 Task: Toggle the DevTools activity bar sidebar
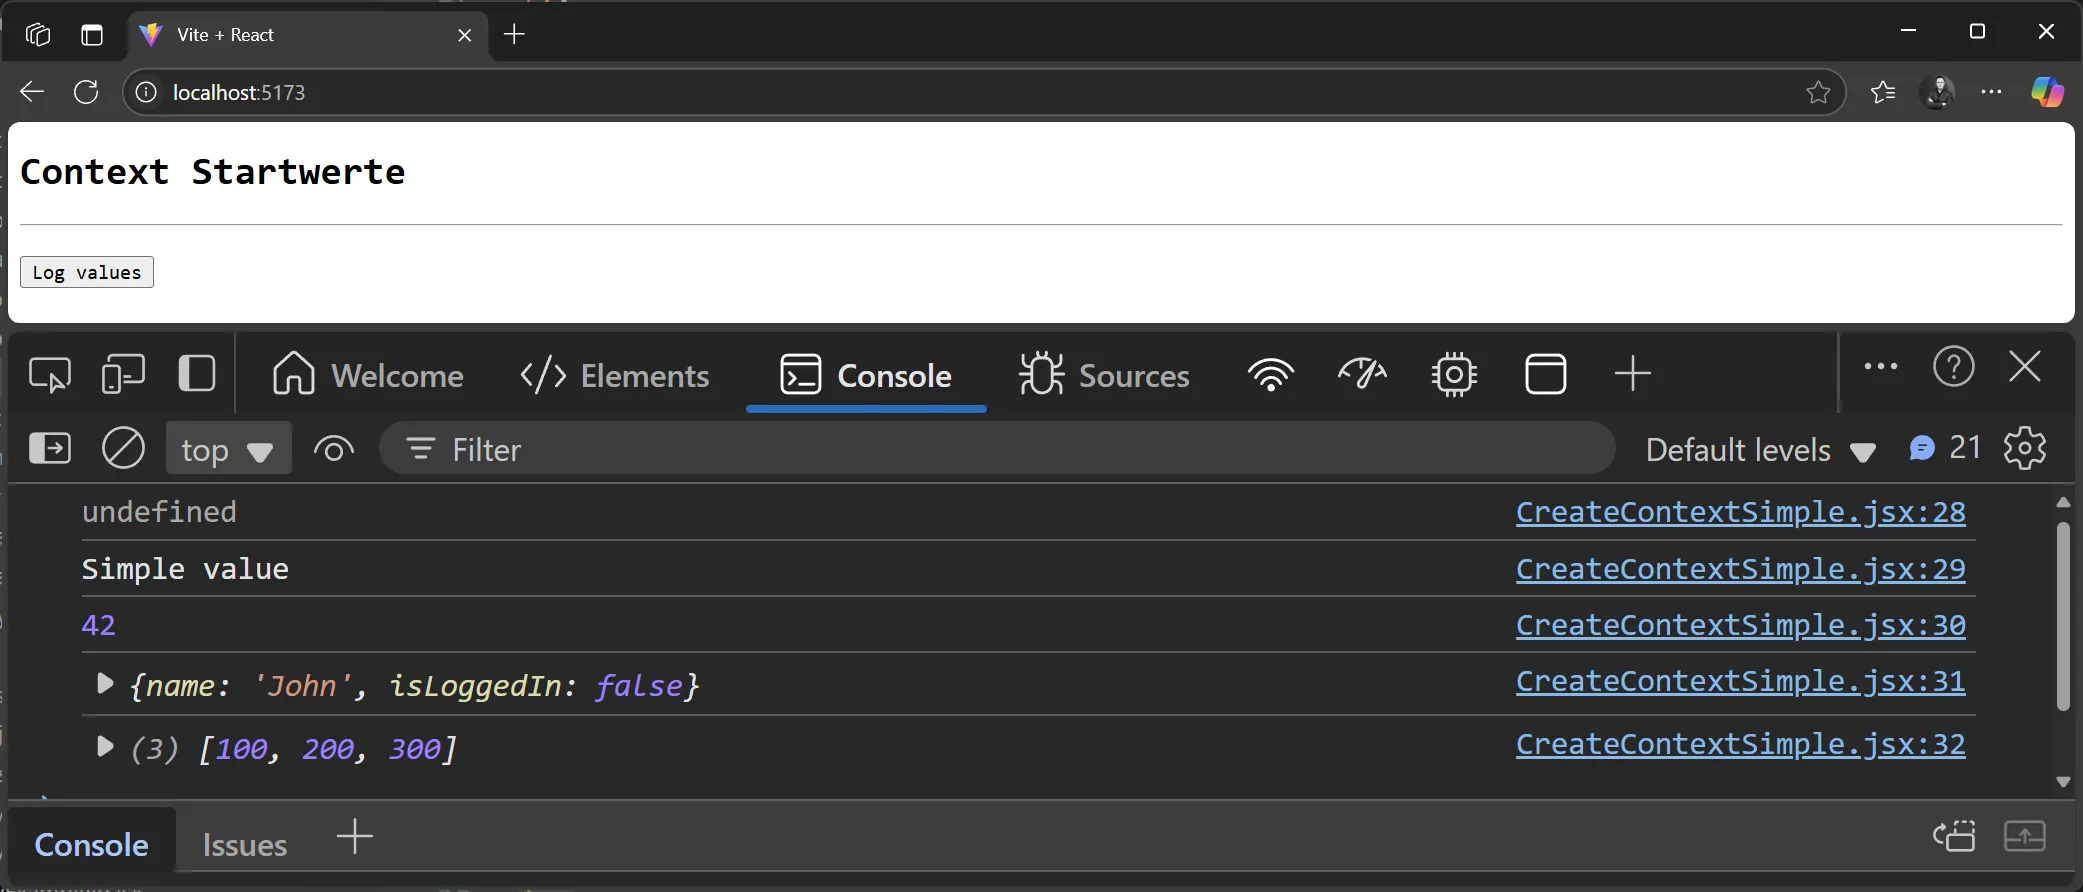(x=196, y=374)
